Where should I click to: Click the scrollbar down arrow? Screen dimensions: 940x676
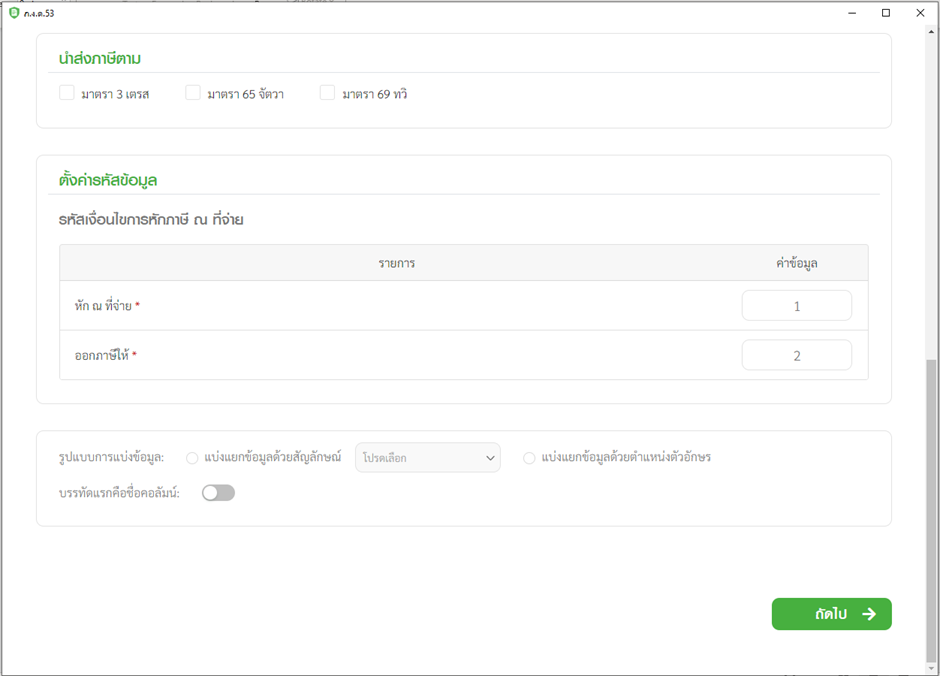click(932, 668)
